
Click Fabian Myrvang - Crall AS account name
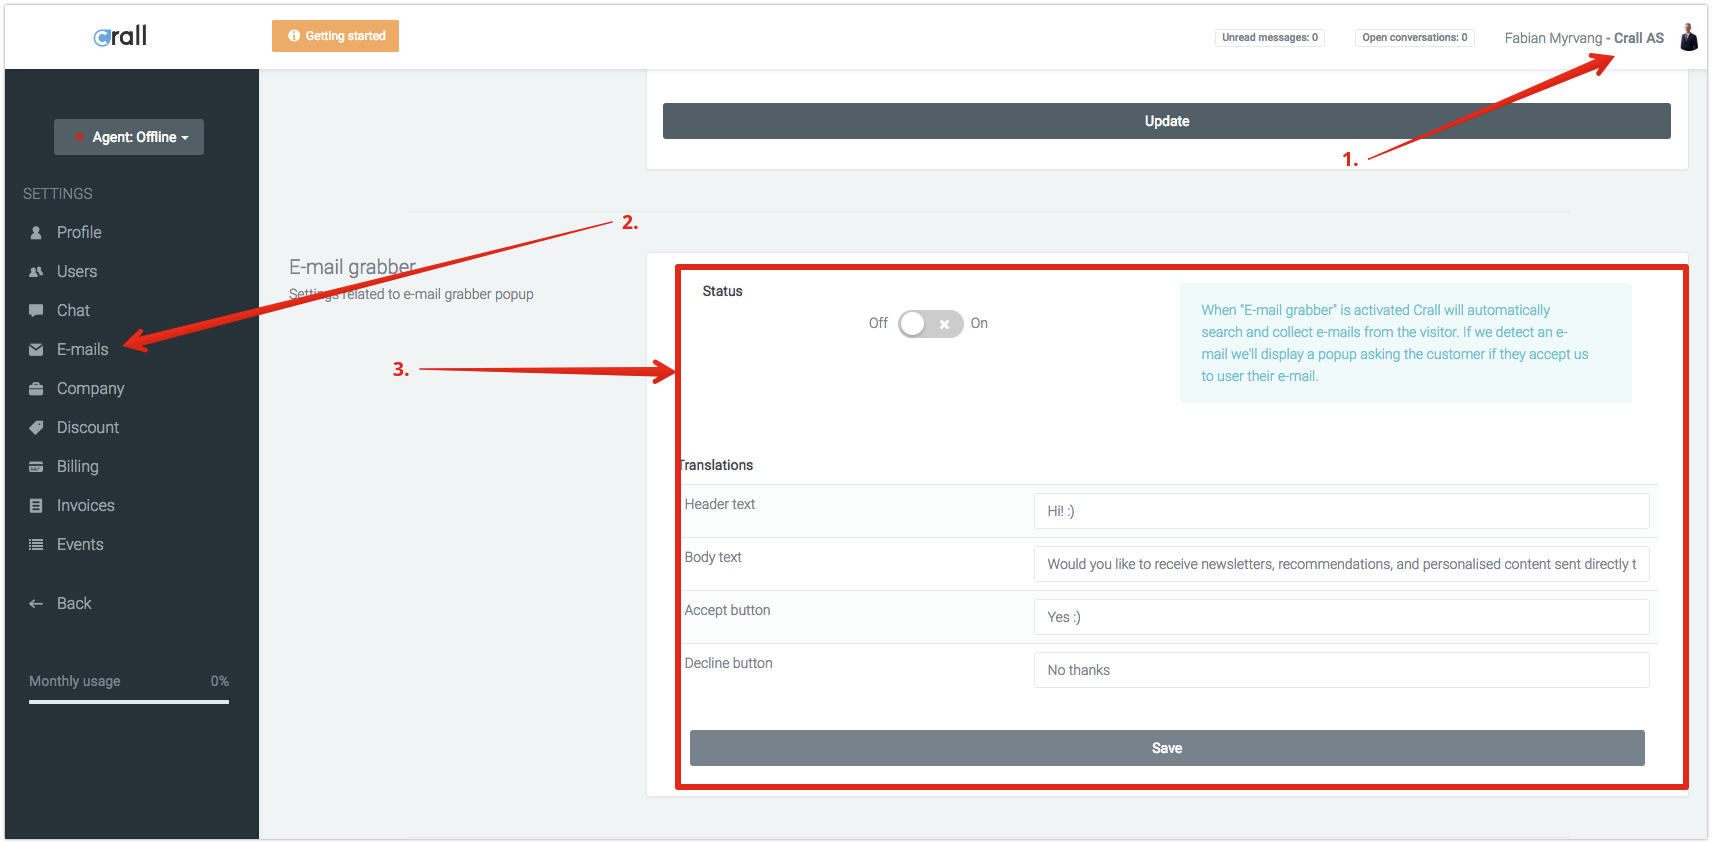(x=1584, y=38)
